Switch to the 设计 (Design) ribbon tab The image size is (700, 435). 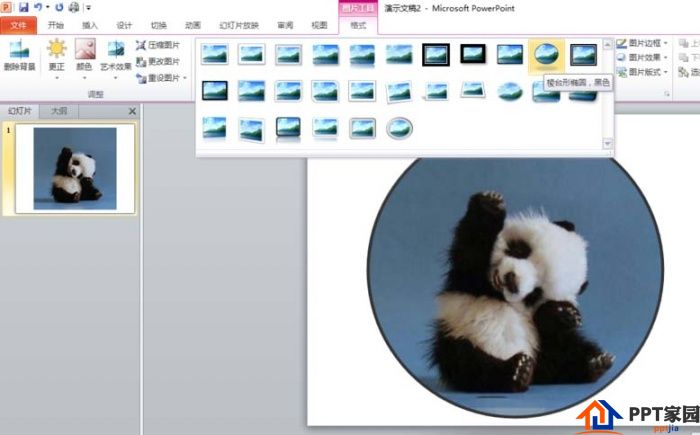click(x=124, y=25)
